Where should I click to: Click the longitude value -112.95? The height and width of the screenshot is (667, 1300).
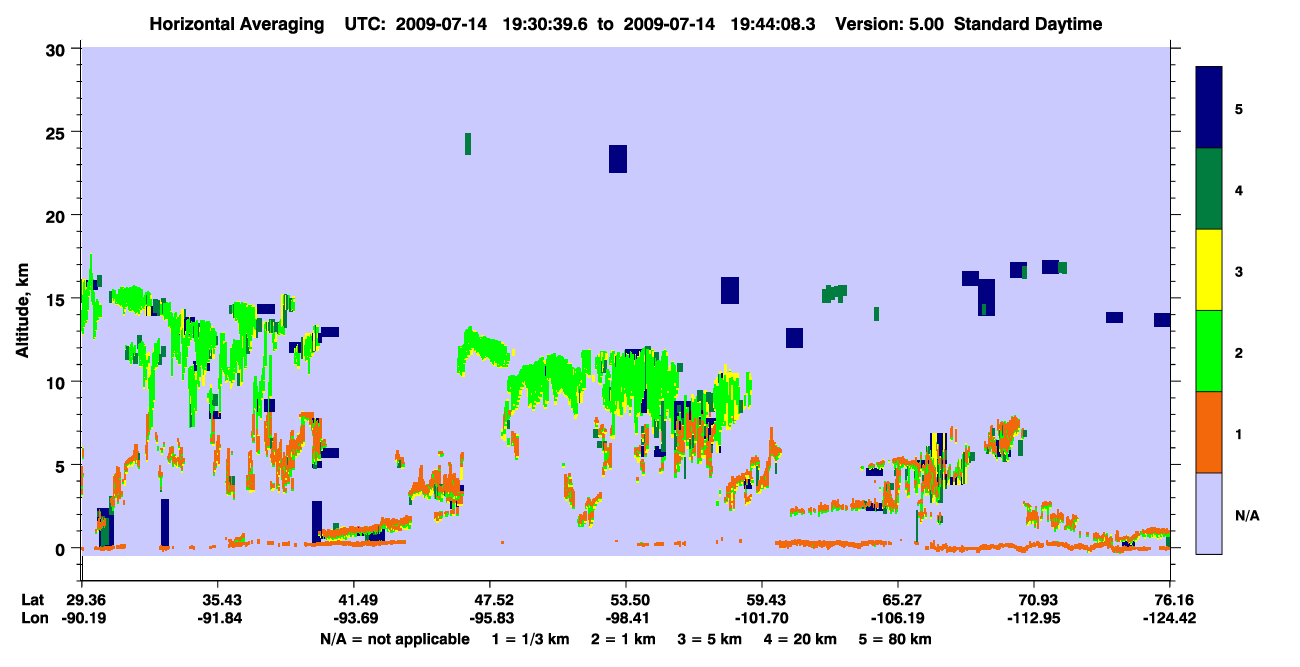1034,618
